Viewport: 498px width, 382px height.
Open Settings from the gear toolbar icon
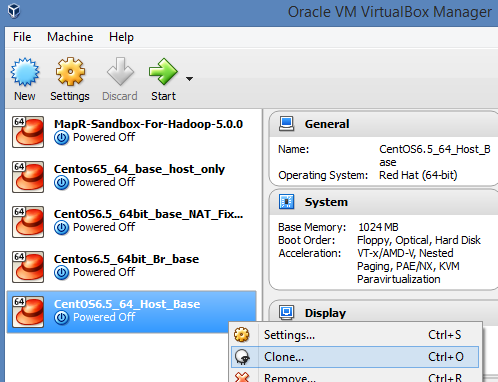click(x=70, y=71)
